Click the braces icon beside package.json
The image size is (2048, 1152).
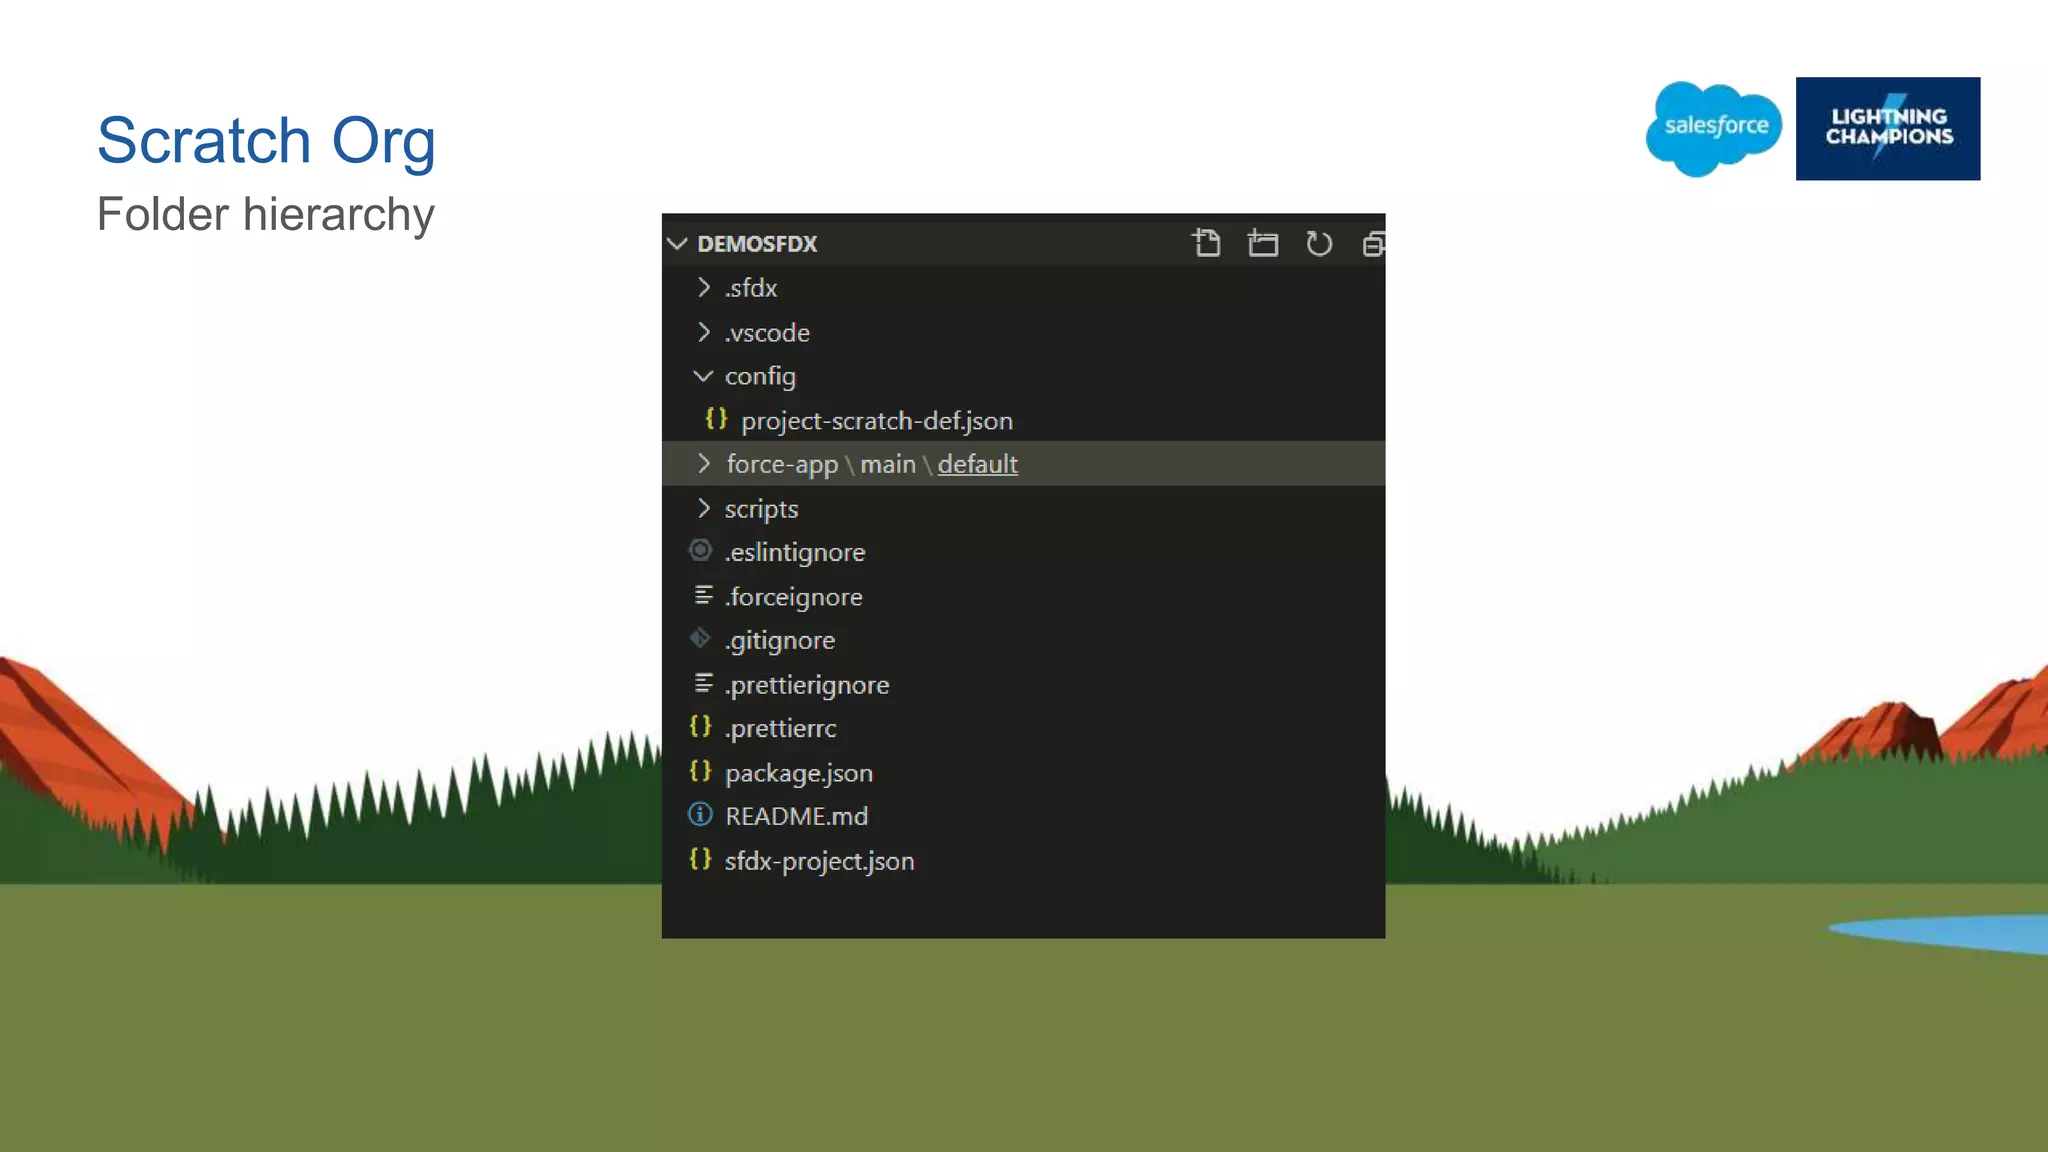point(700,772)
